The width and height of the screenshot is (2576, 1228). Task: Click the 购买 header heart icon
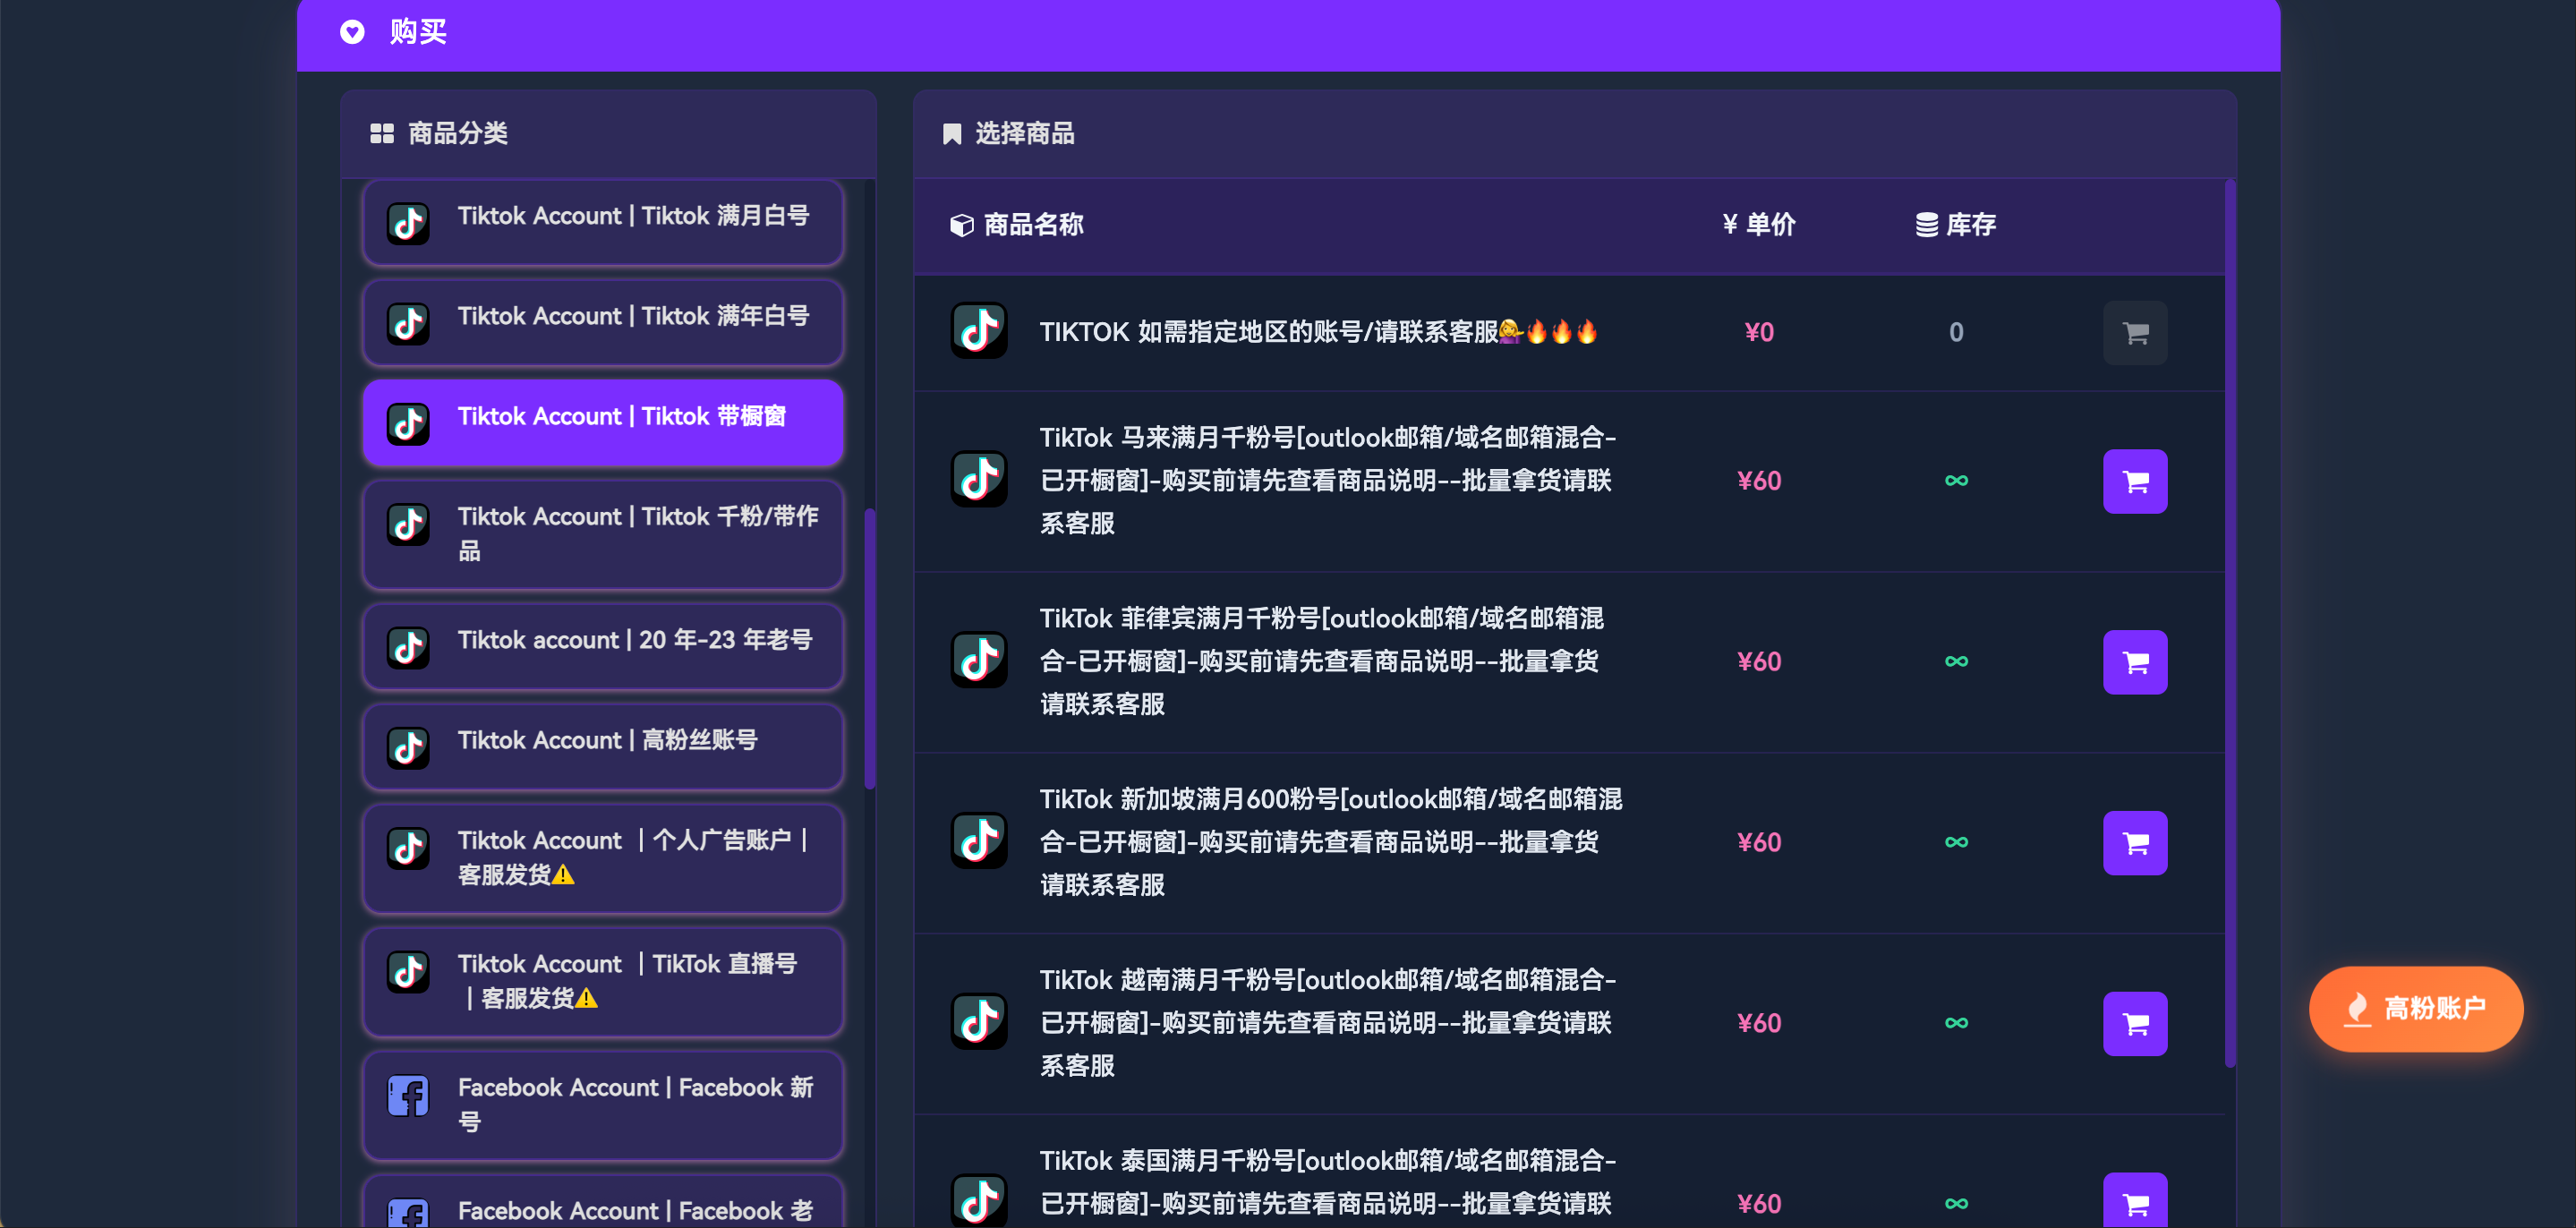352,32
